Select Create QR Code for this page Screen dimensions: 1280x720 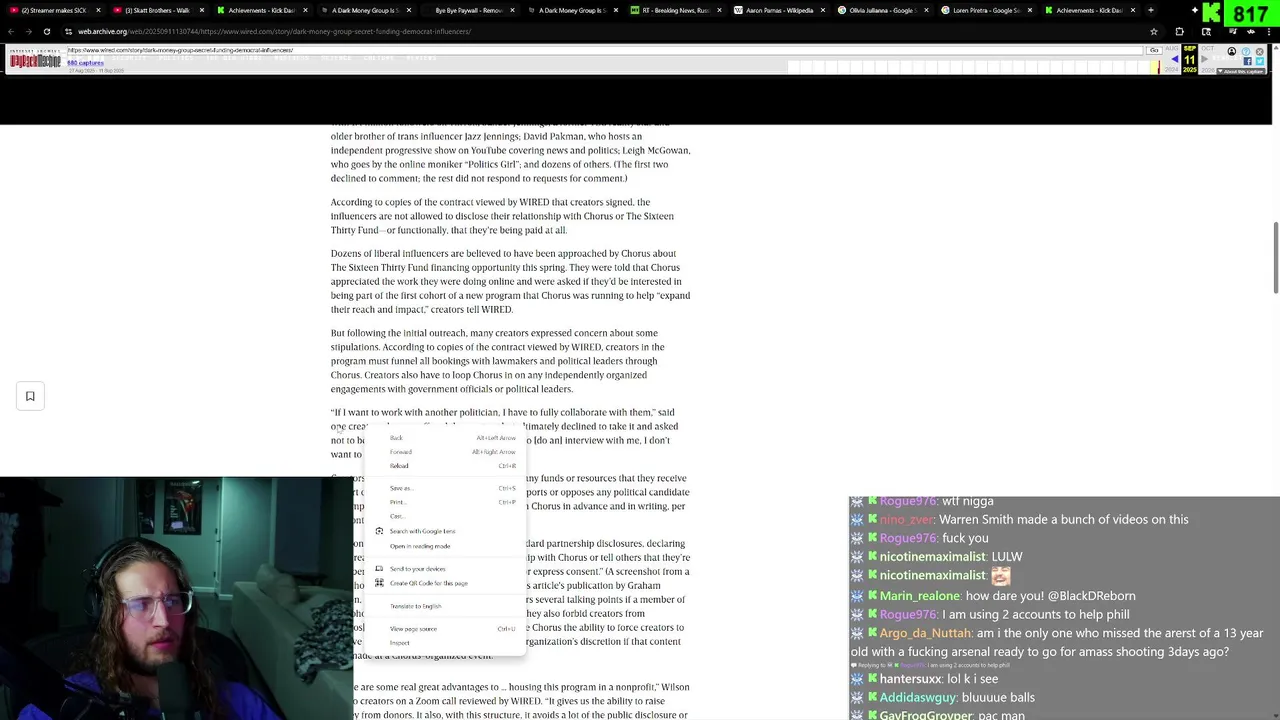pos(444,583)
